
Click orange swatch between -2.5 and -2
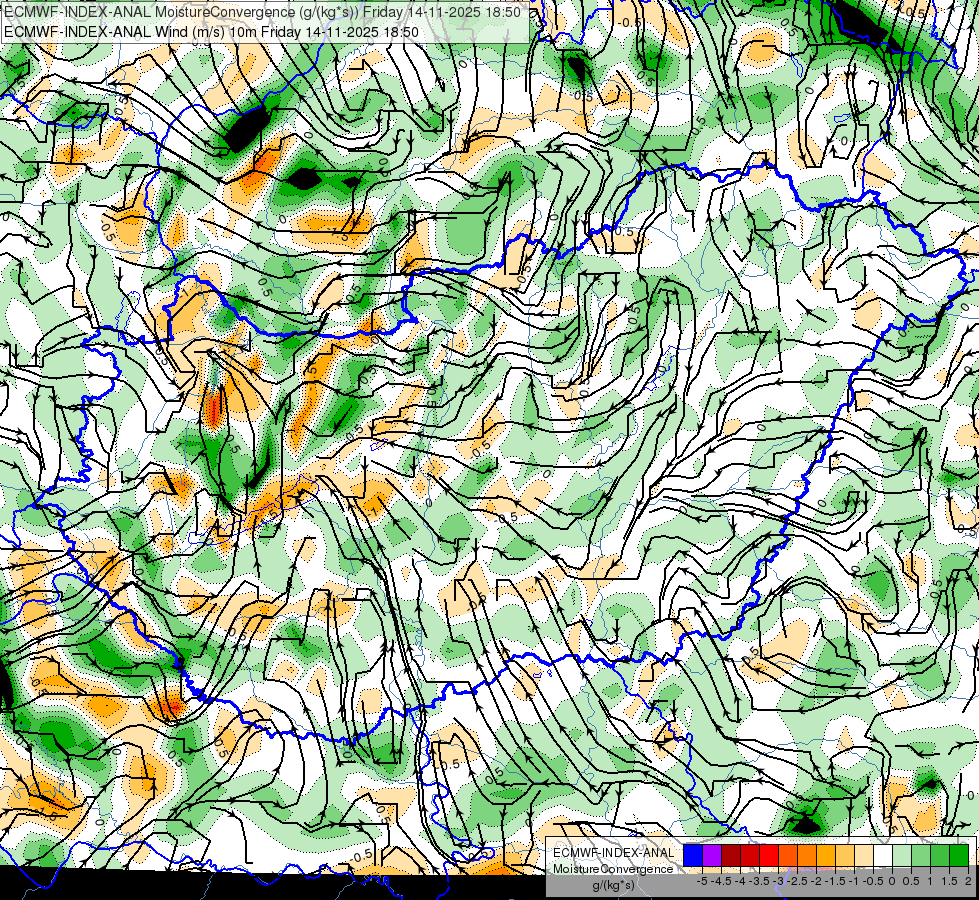pyautogui.click(x=807, y=856)
